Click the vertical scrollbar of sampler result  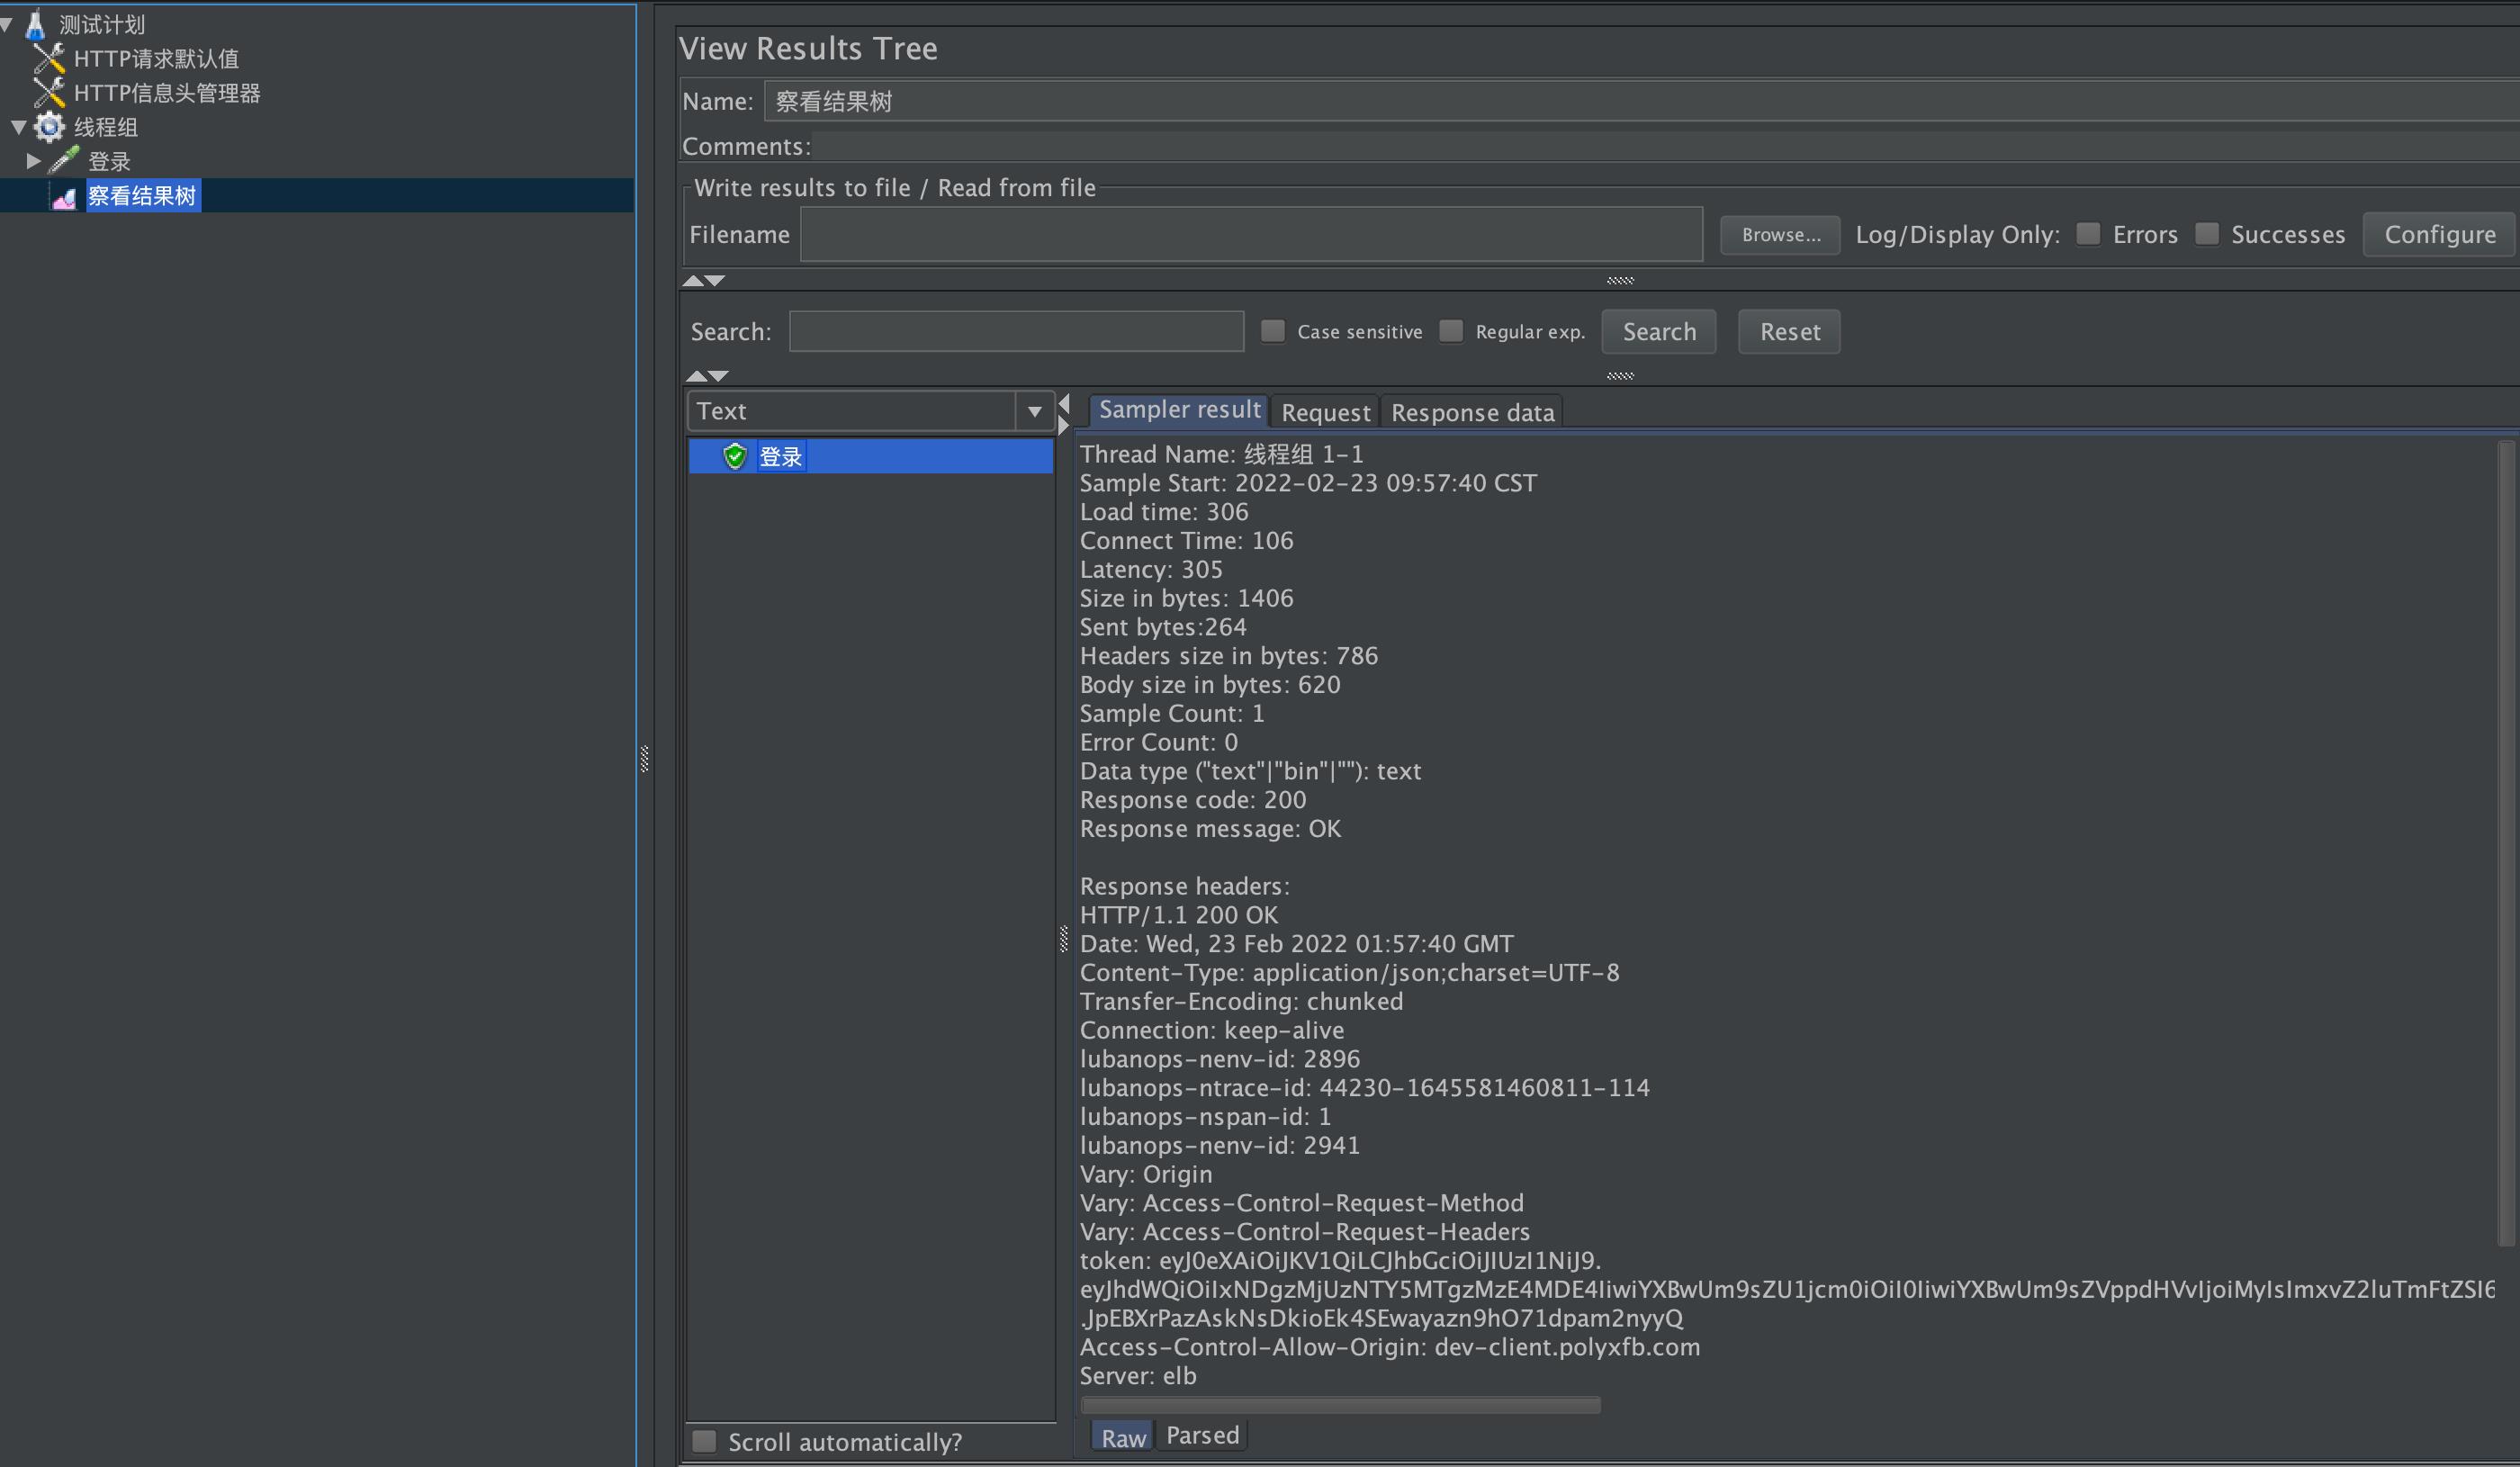pos(2506,843)
